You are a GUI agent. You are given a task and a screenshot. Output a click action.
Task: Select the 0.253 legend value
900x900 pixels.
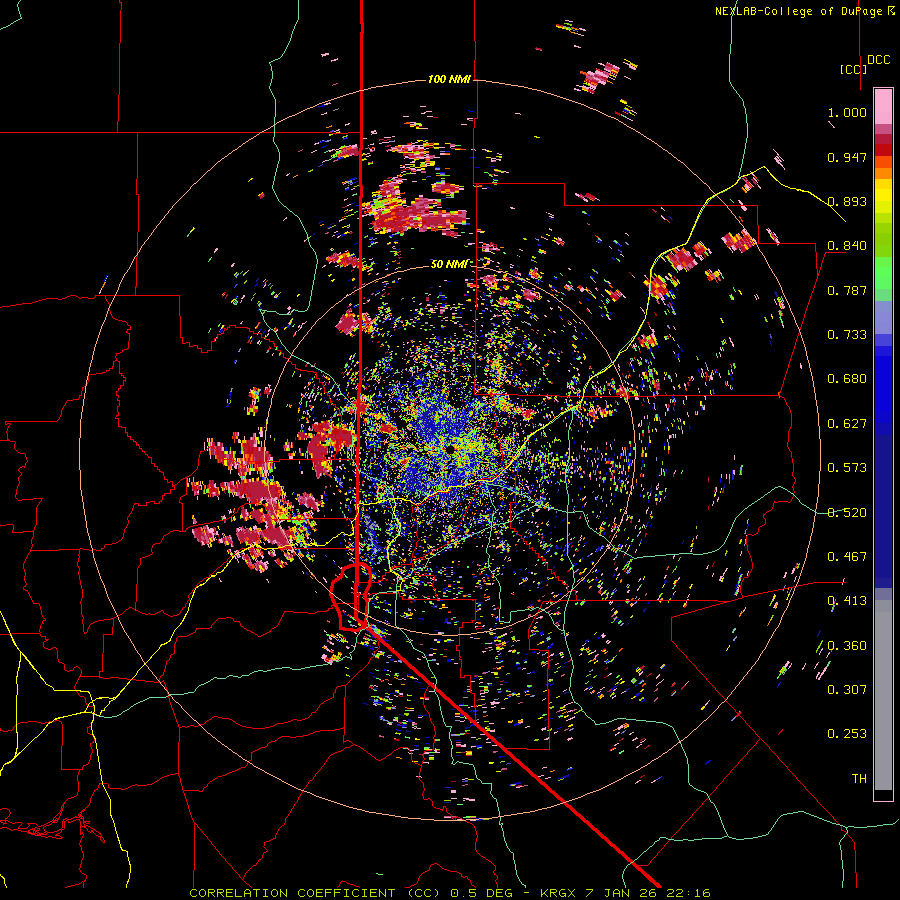point(847,734)
